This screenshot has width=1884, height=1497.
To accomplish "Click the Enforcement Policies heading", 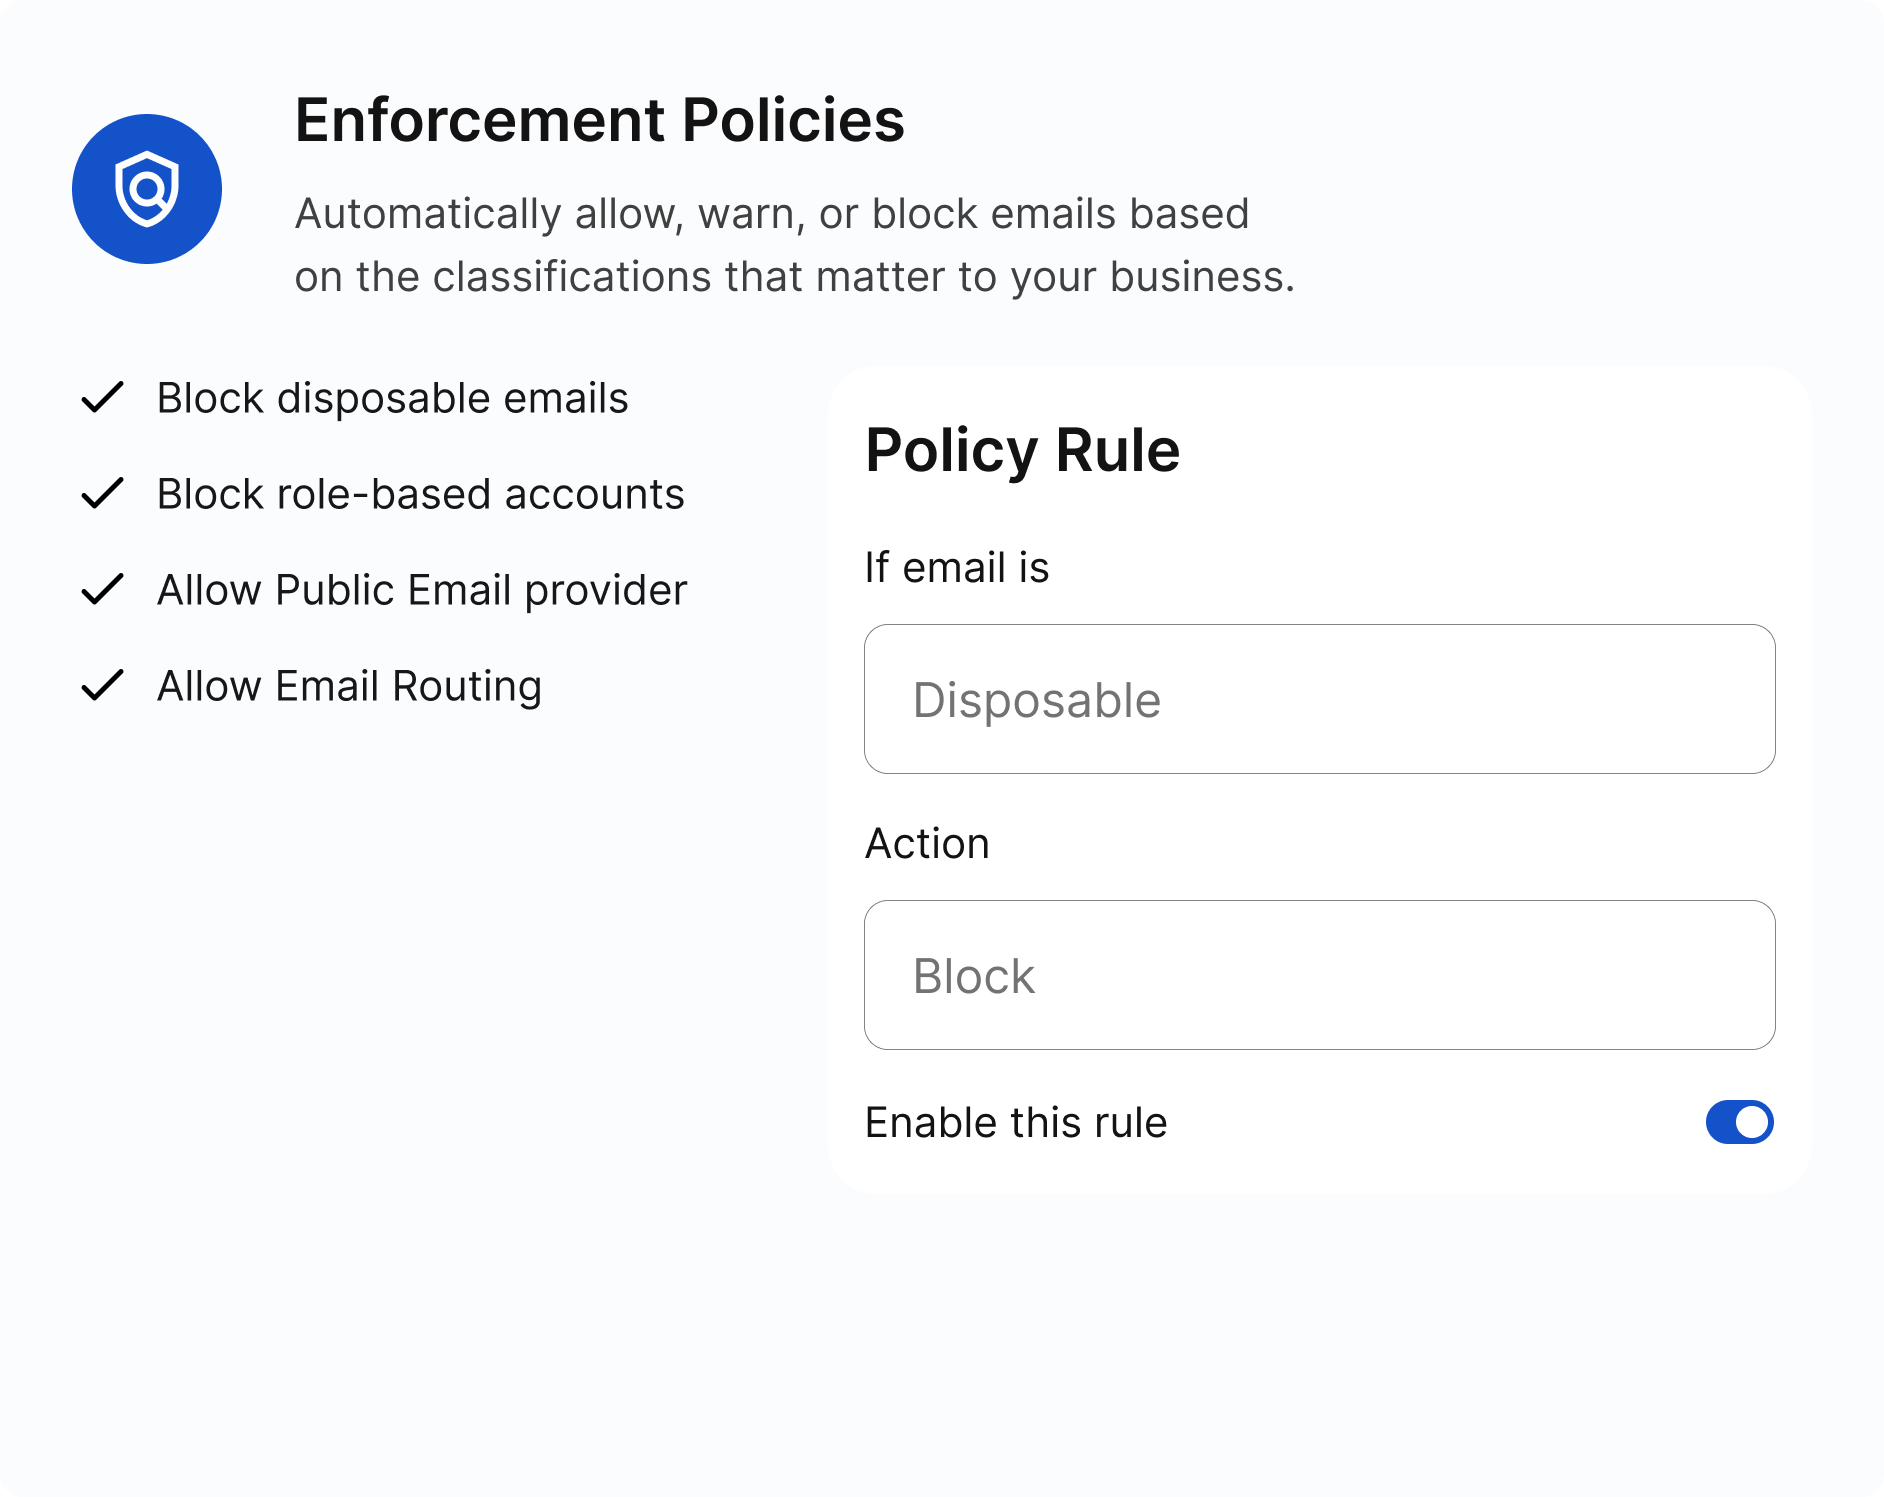I will pos(600,120).
